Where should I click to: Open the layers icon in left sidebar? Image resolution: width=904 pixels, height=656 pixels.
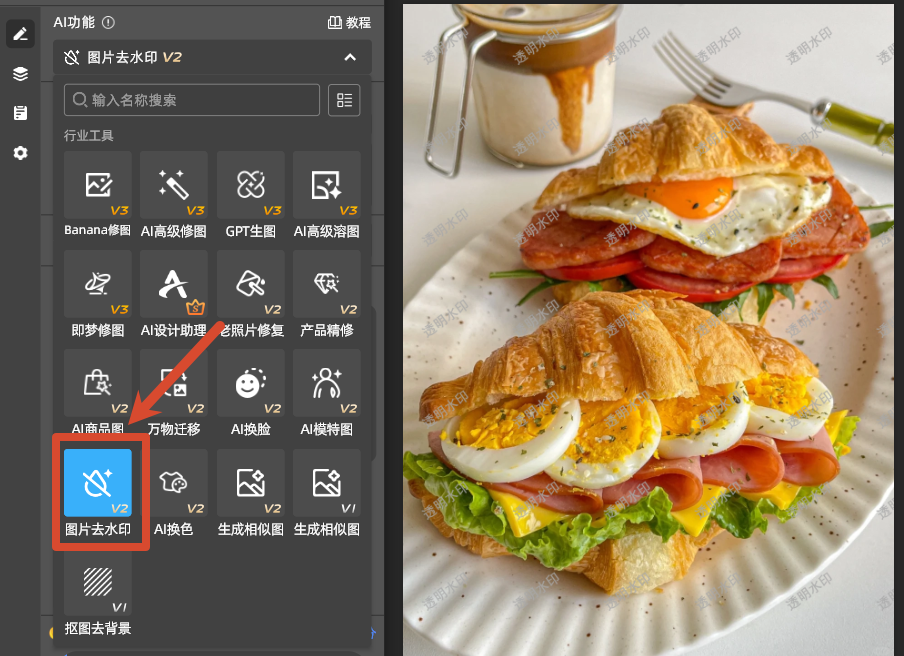(20, 74)
